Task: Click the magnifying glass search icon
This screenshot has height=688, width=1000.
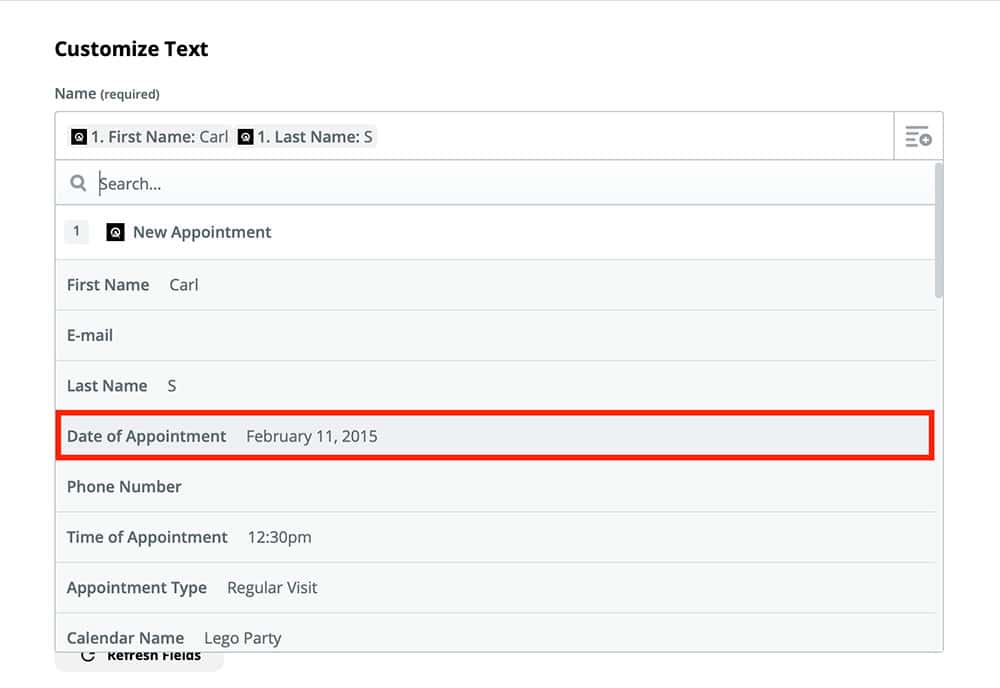Action: coord(78,184)
